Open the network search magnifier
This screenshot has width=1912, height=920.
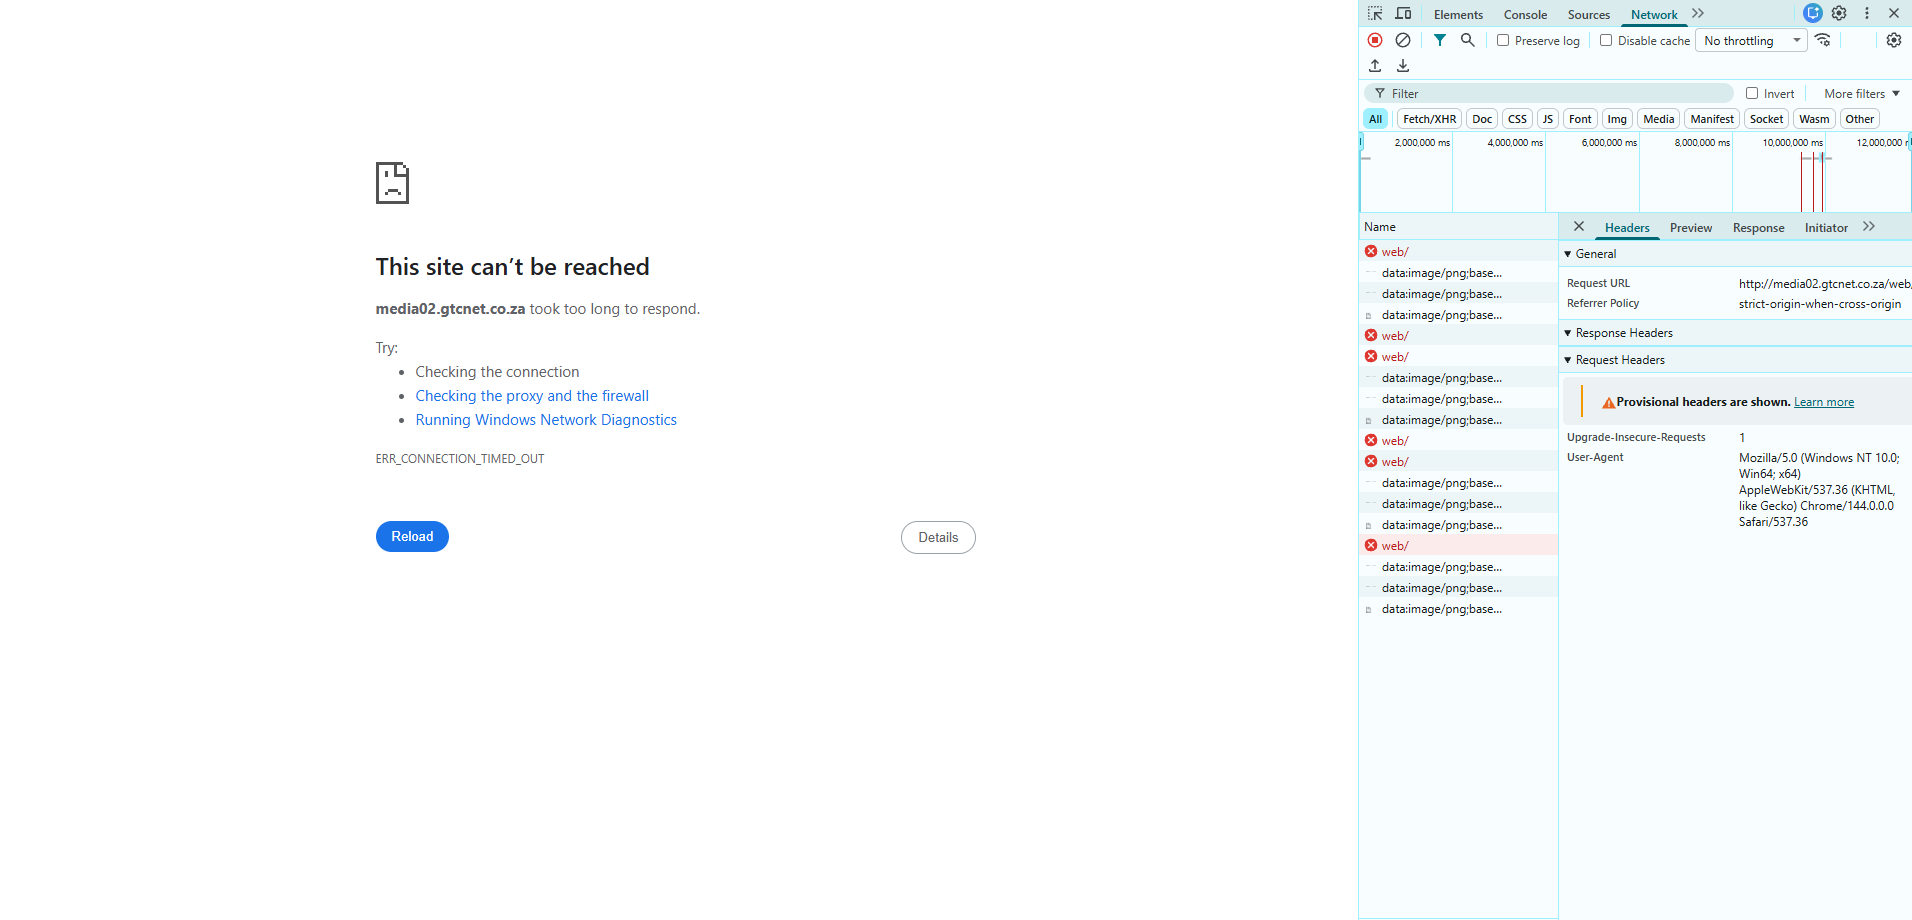(1467, 40)
